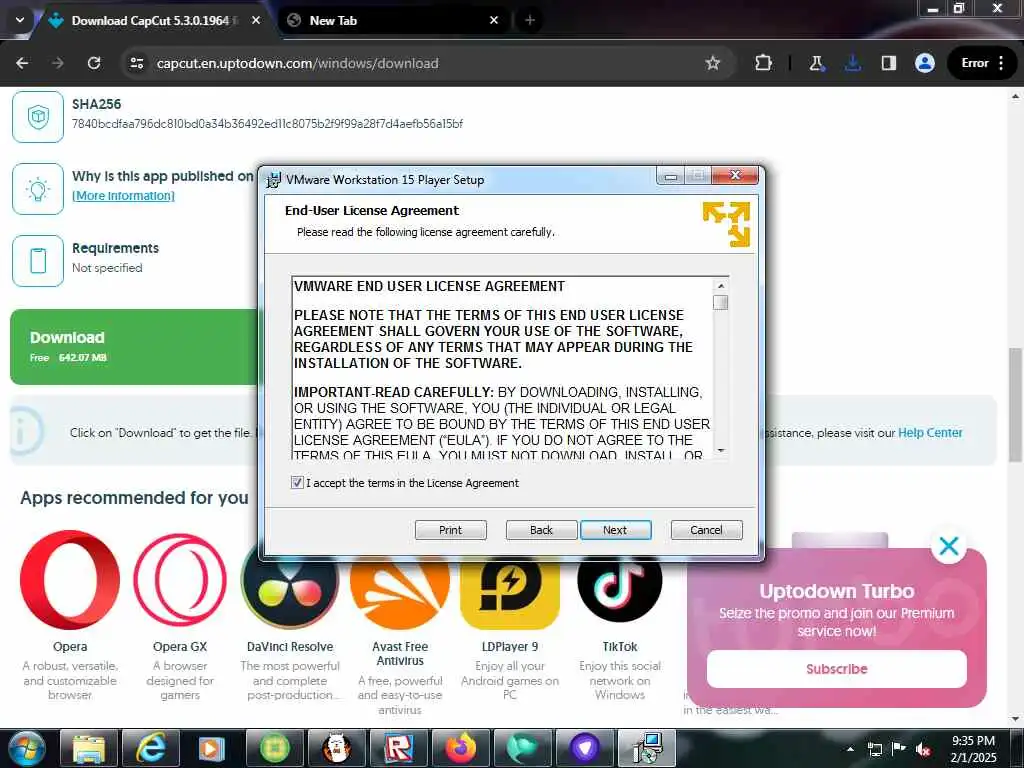This screenshot has width=1024, height=768.
Task: Click the license text scrollbar up arrow
Action: (x=720, y=285)
